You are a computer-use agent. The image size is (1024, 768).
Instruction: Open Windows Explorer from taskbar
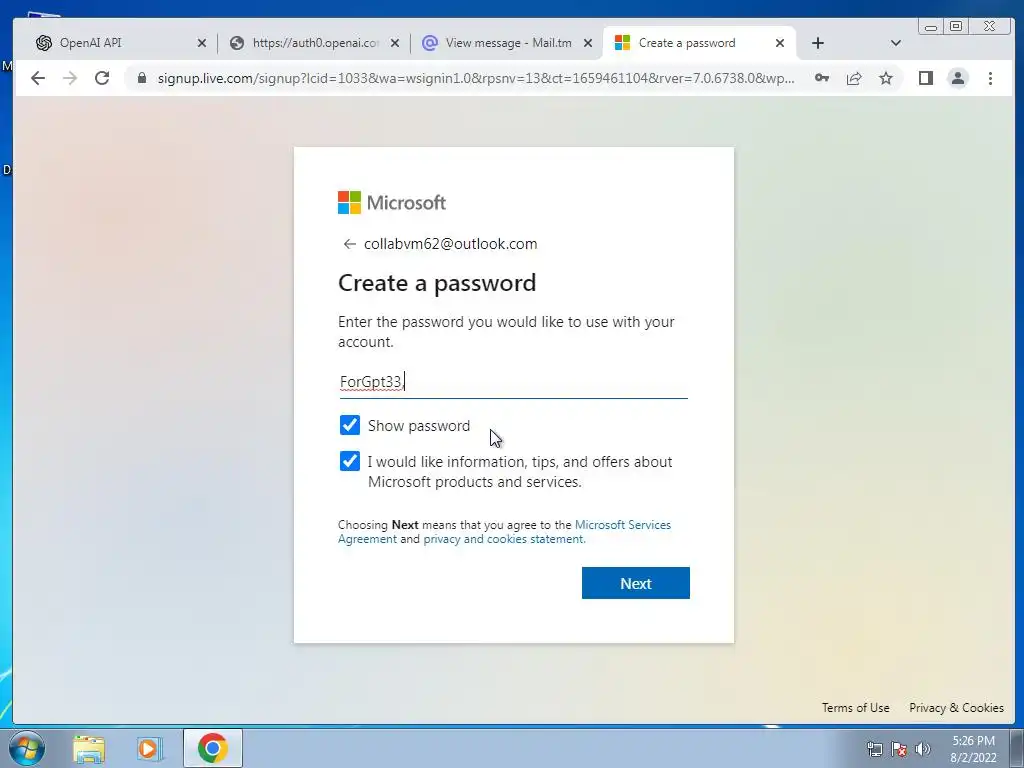click(x=89, y=748)
